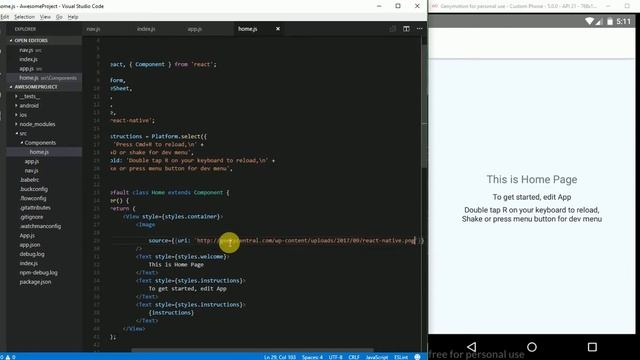Click the errors and warnings status indicator
This screenshot has width=640, height=360.
coord(8,357)
